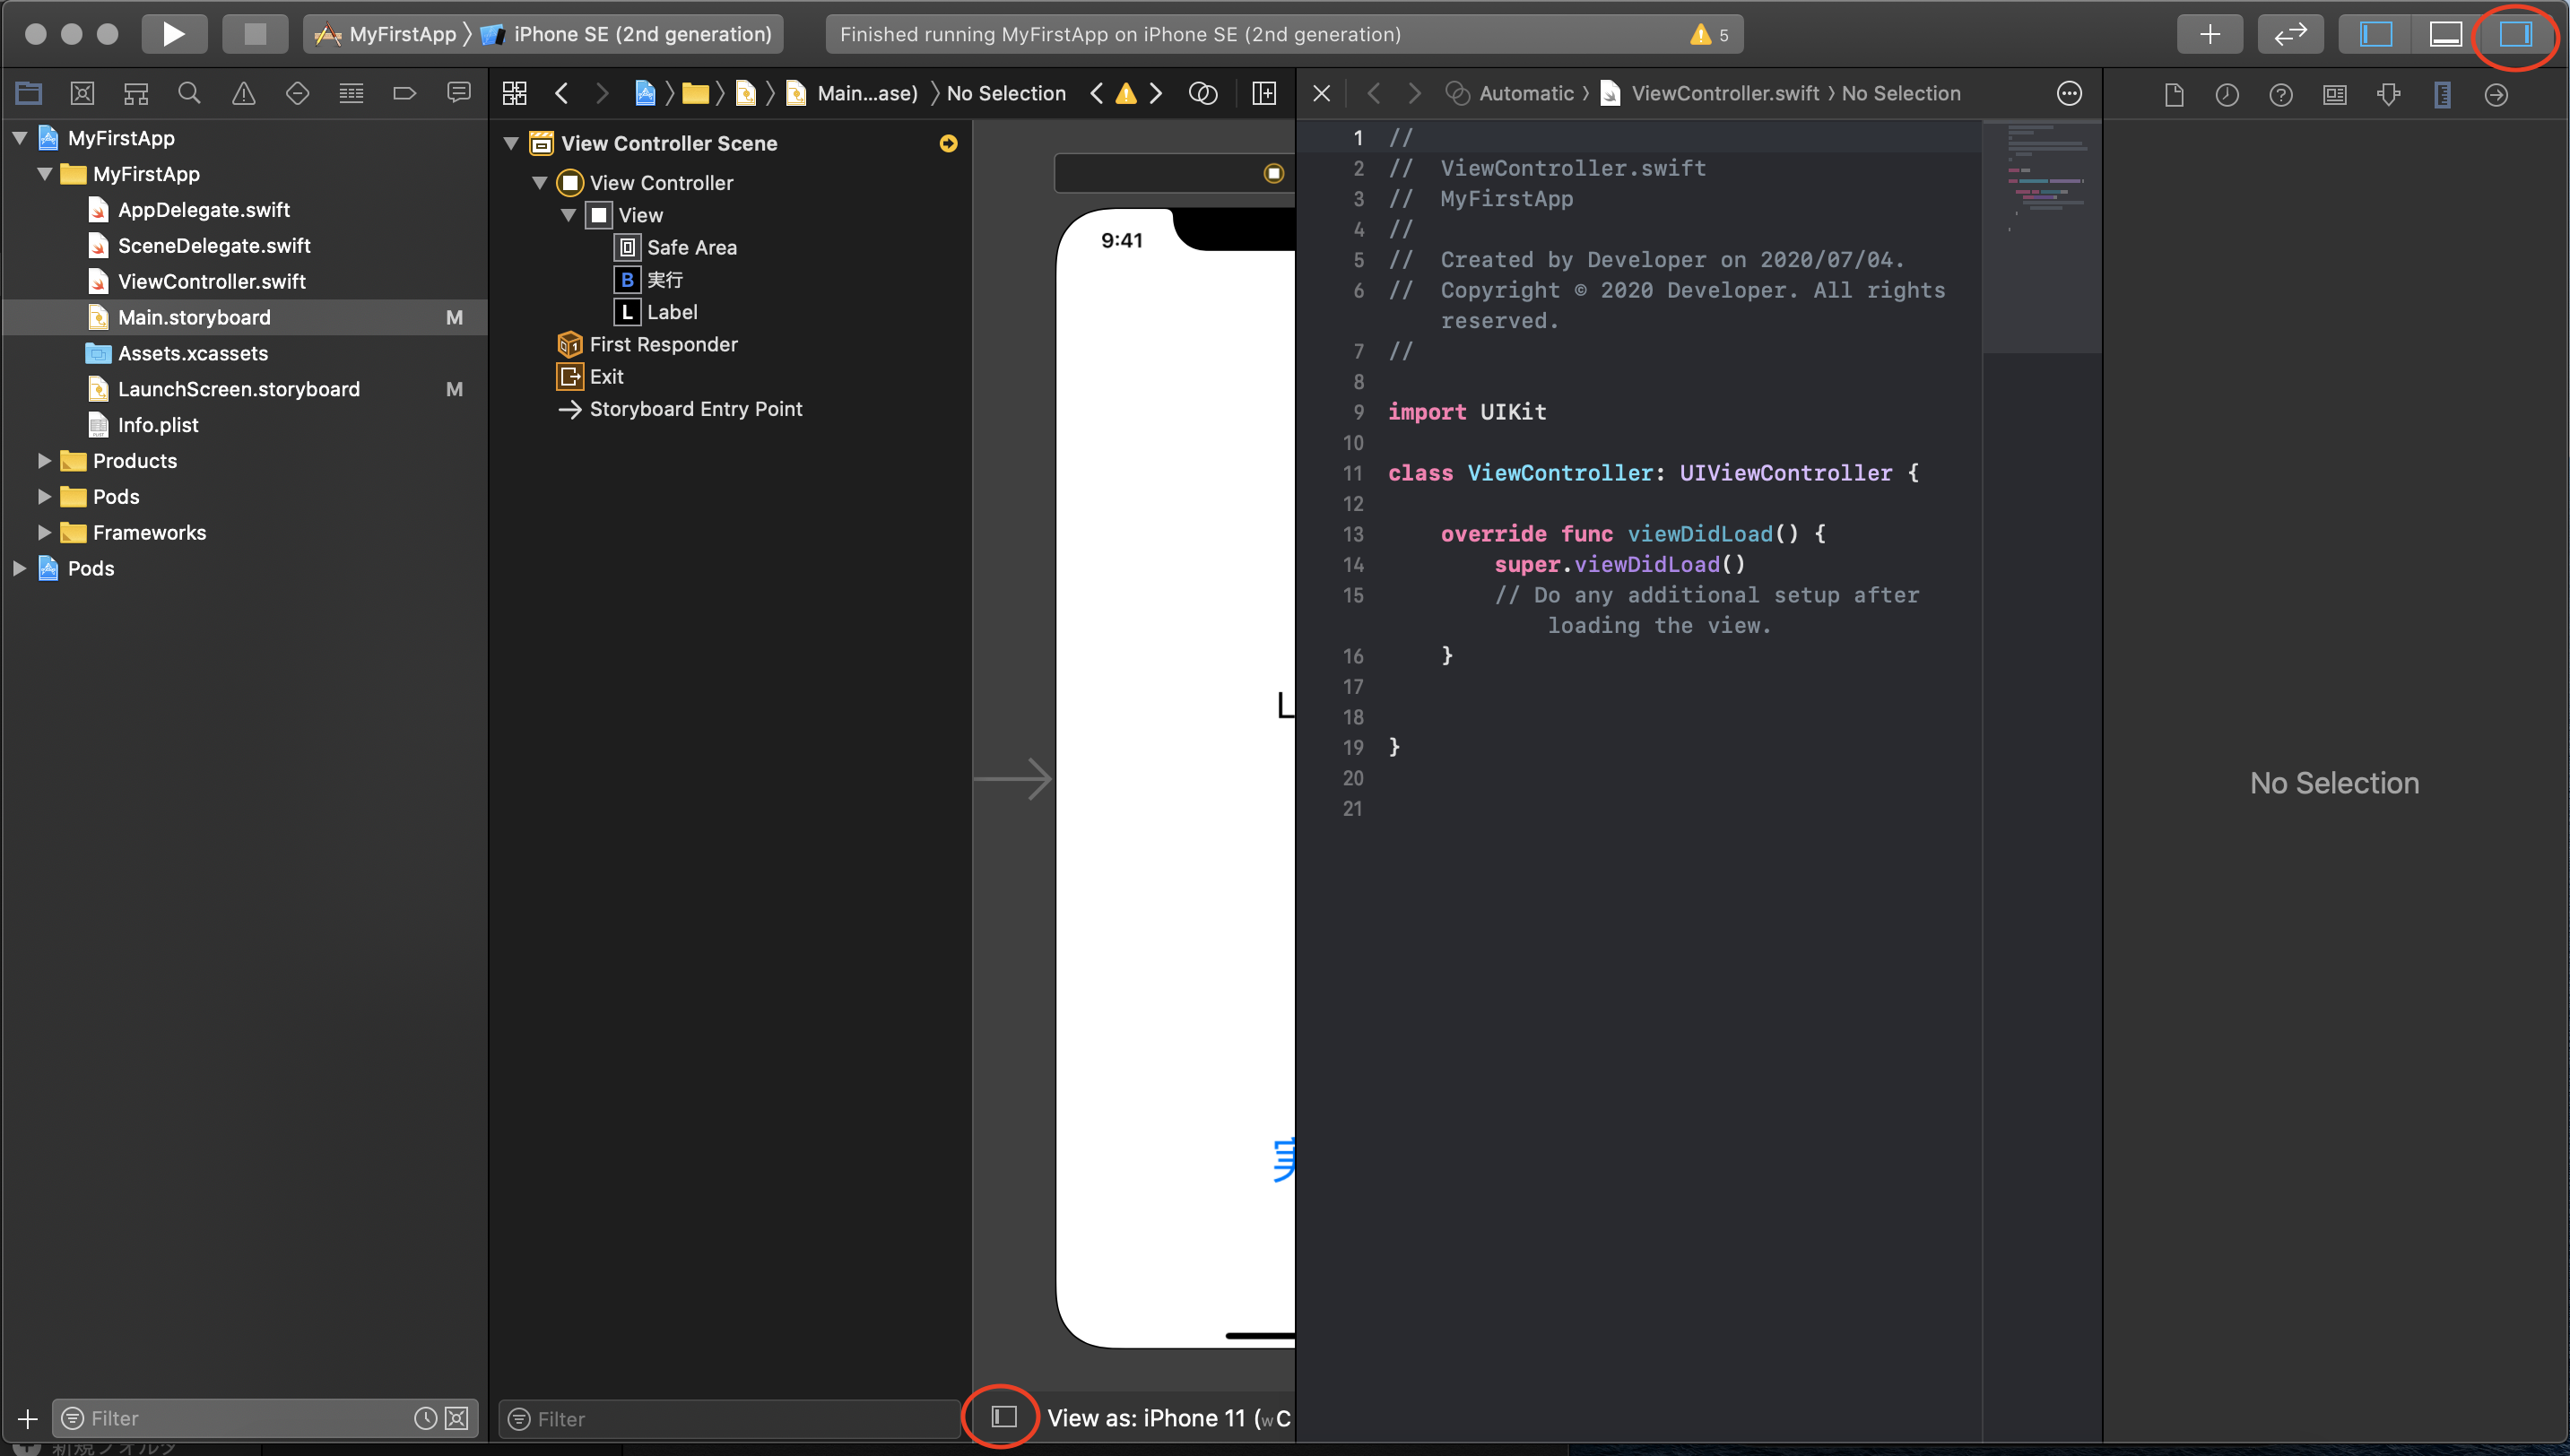This screenshot has height=1456, width=2570.
Task: Open the issue navigator warning icon
Action: 243,94
